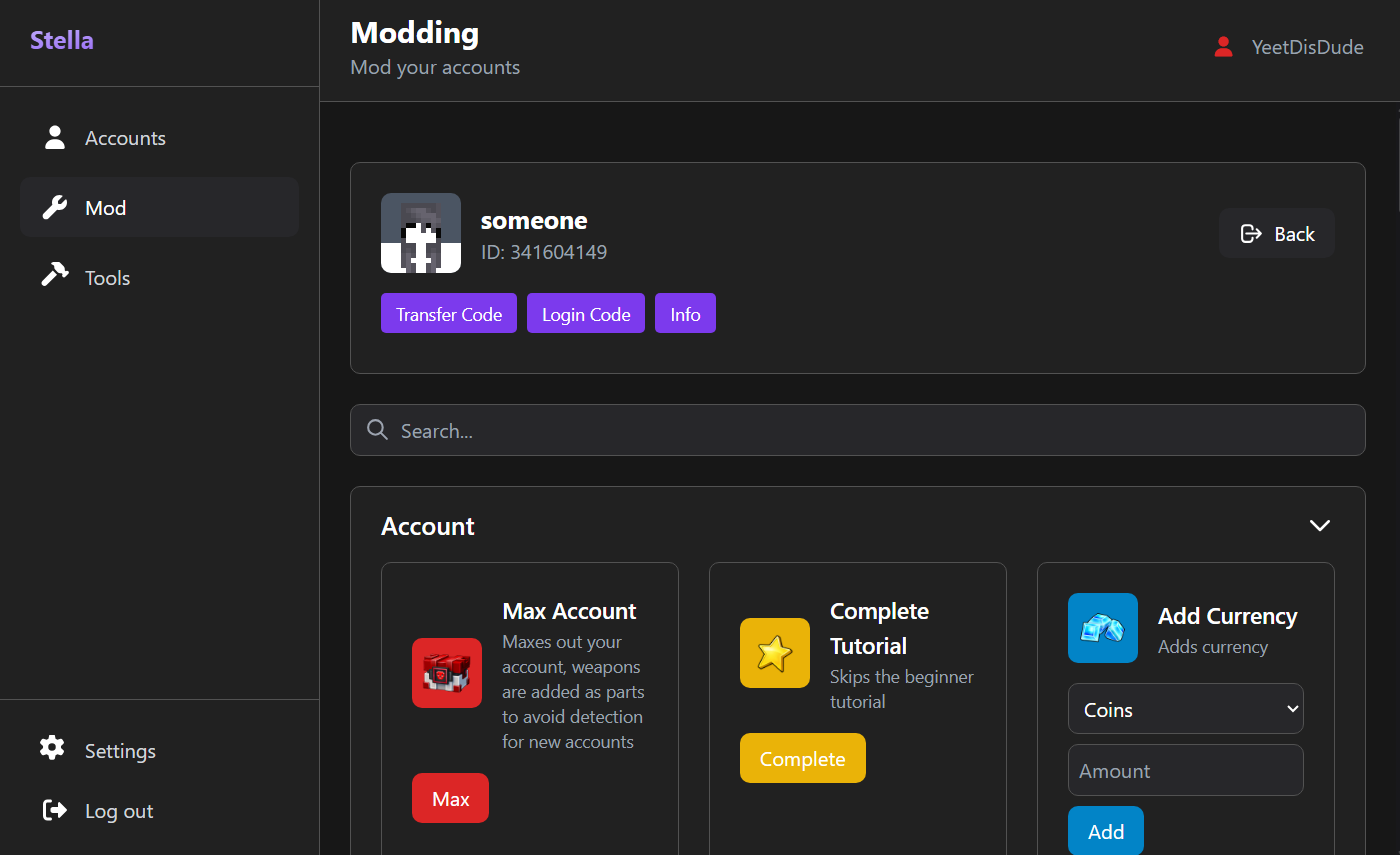Click the Log out arrow icon
Screen dimensions: 1400x855
(x=54, y=810)
